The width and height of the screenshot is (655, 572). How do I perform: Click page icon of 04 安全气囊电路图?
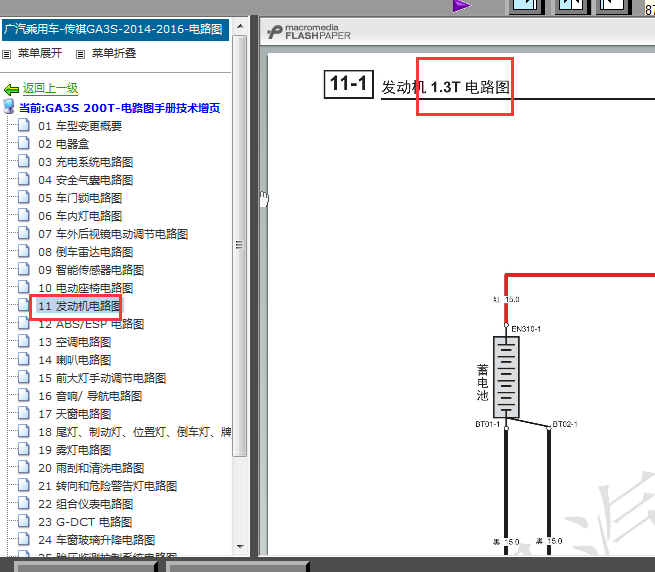[x=24, y=179]
